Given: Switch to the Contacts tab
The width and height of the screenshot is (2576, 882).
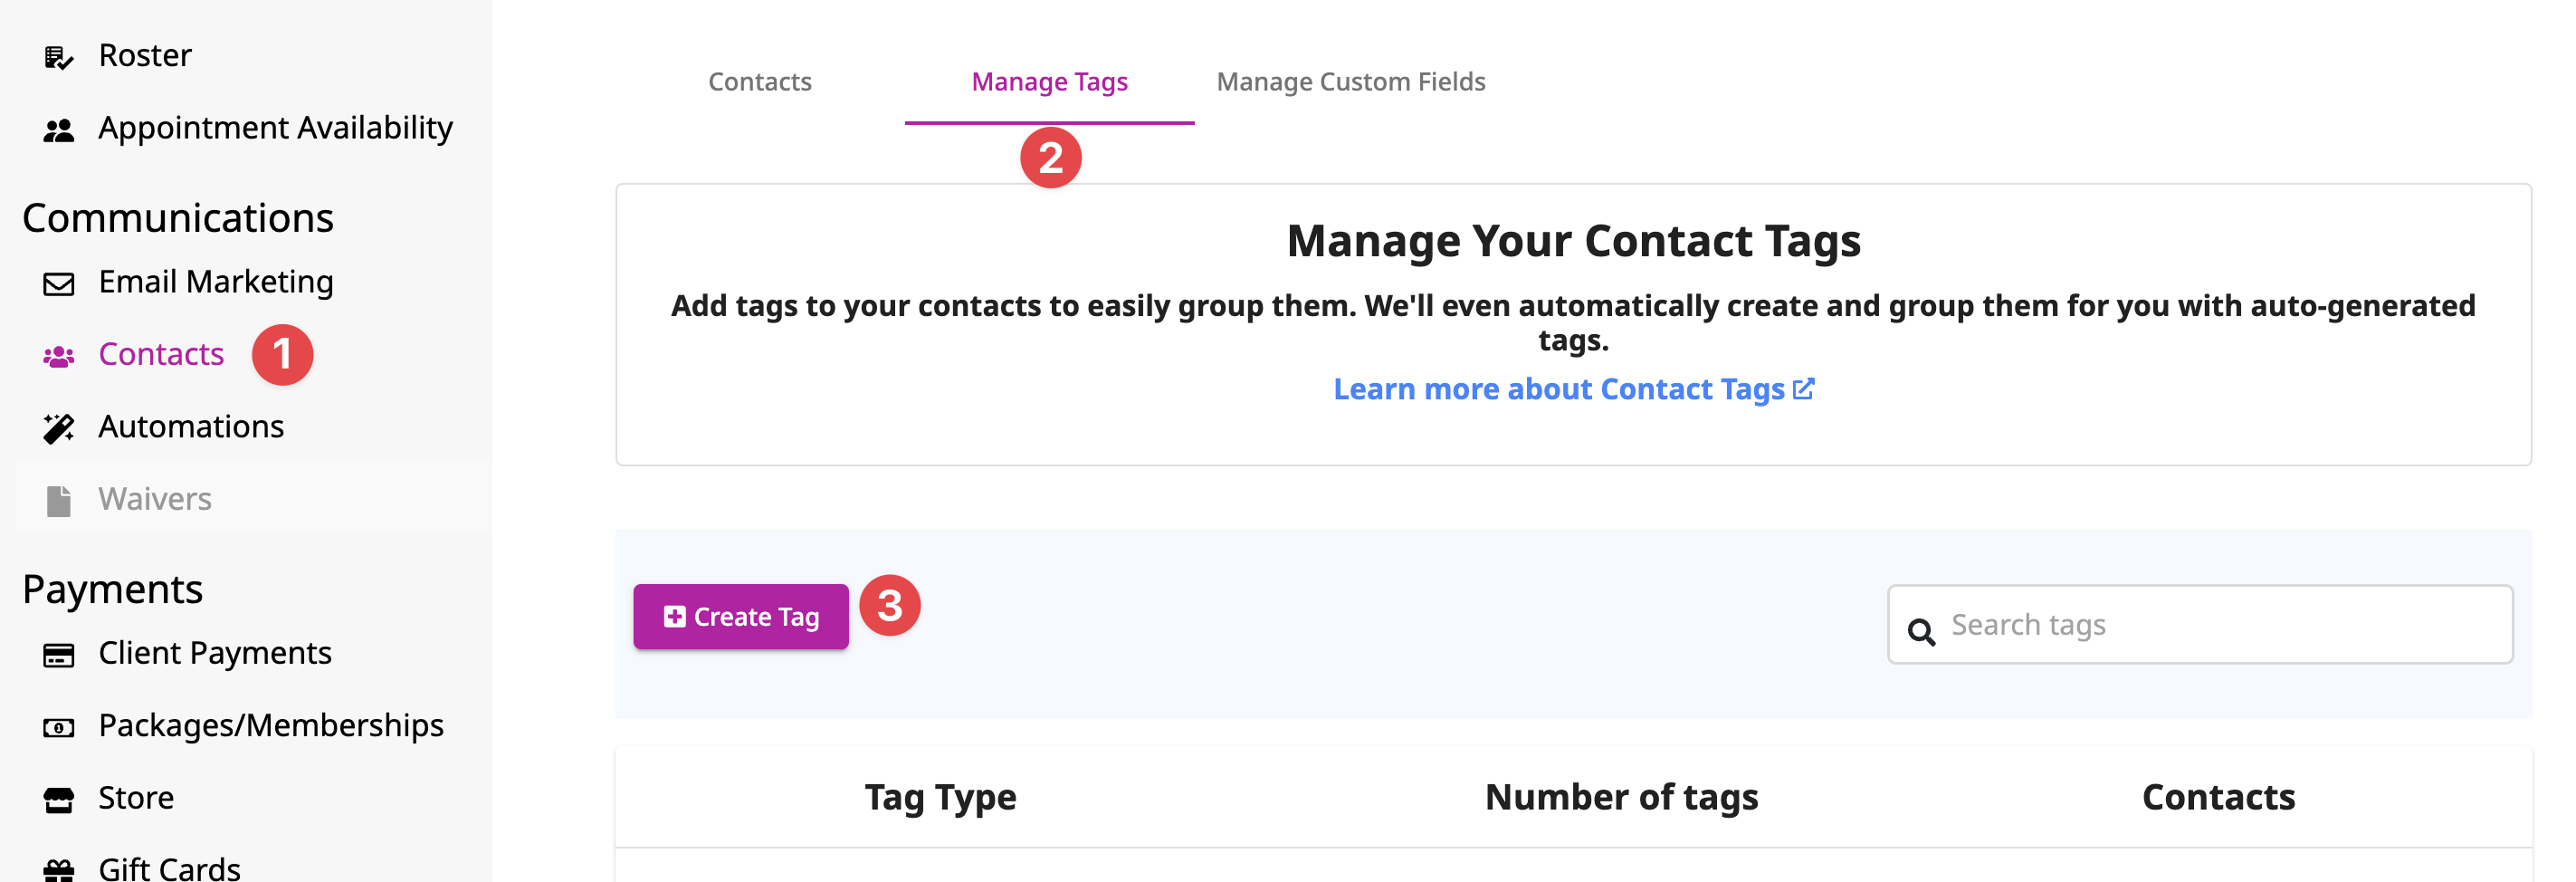Looking at the screenshot, I should pyautogui.click(x=760, y=82).
